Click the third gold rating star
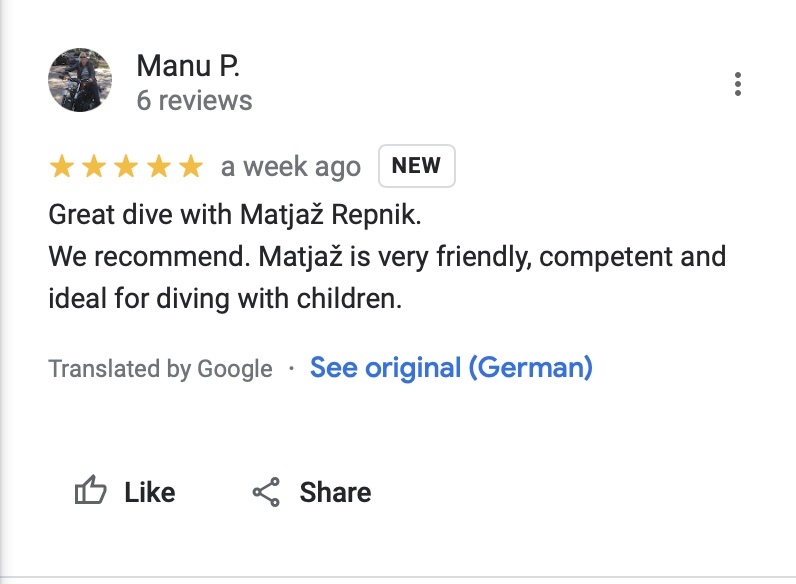This screenshot has width=796, height=584. (125, 167)
